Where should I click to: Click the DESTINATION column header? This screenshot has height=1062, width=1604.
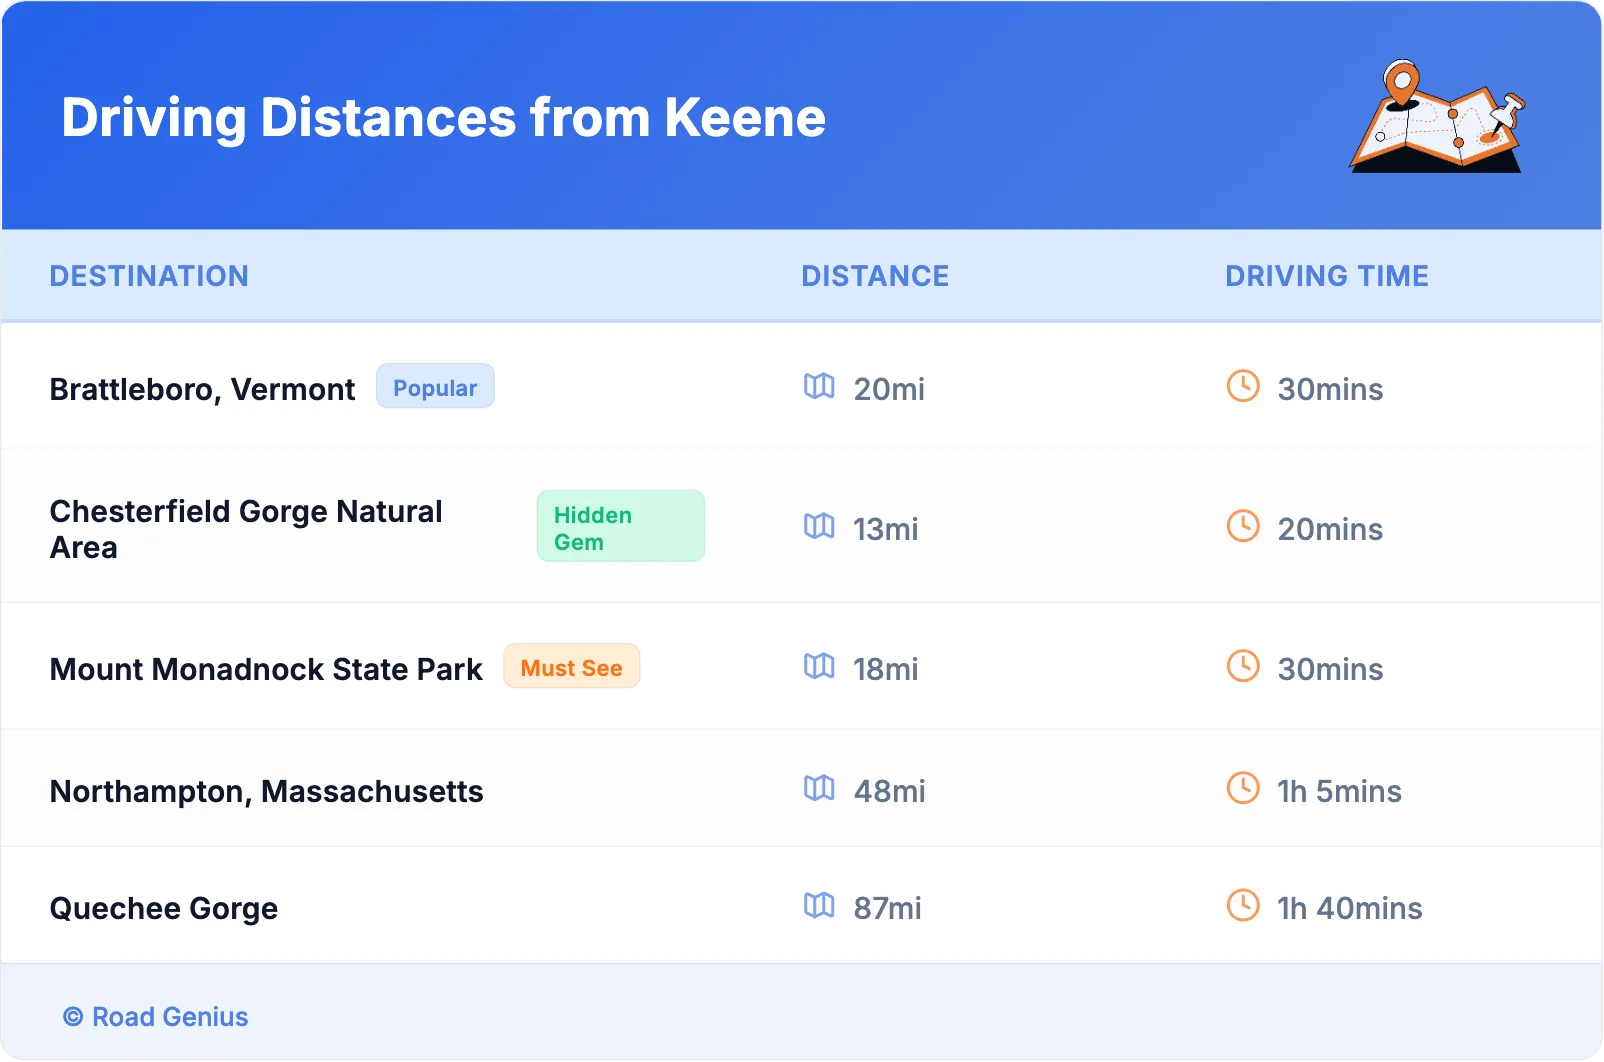(x=149, y=276)
